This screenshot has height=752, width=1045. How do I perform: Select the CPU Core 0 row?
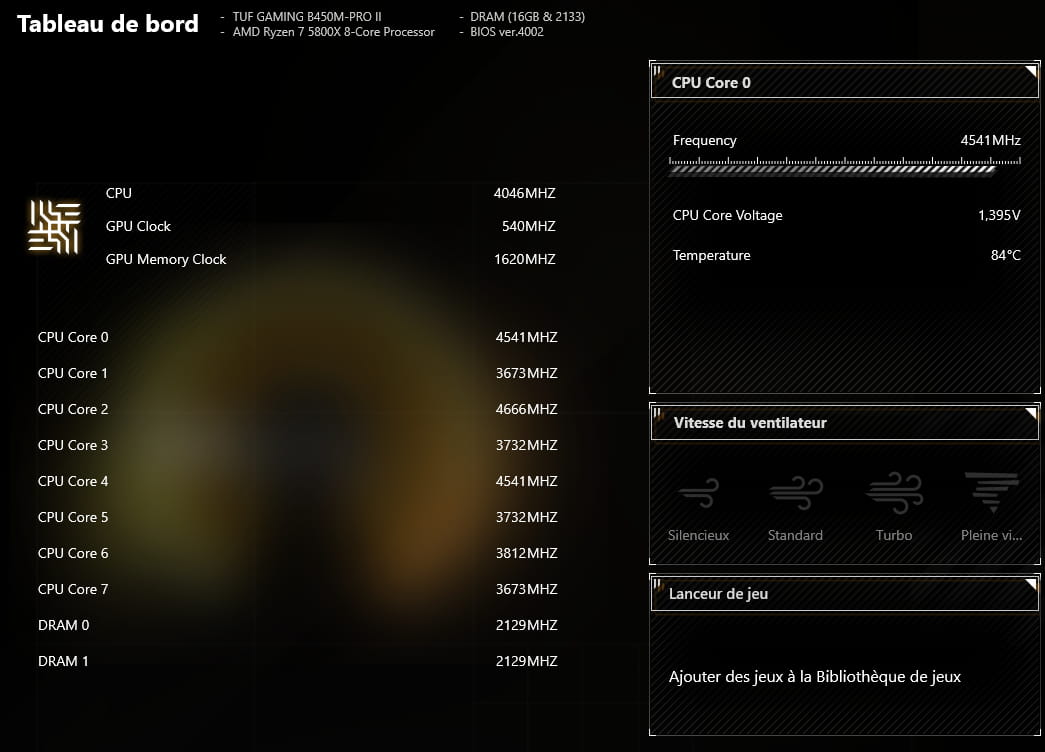coord(297,337)
